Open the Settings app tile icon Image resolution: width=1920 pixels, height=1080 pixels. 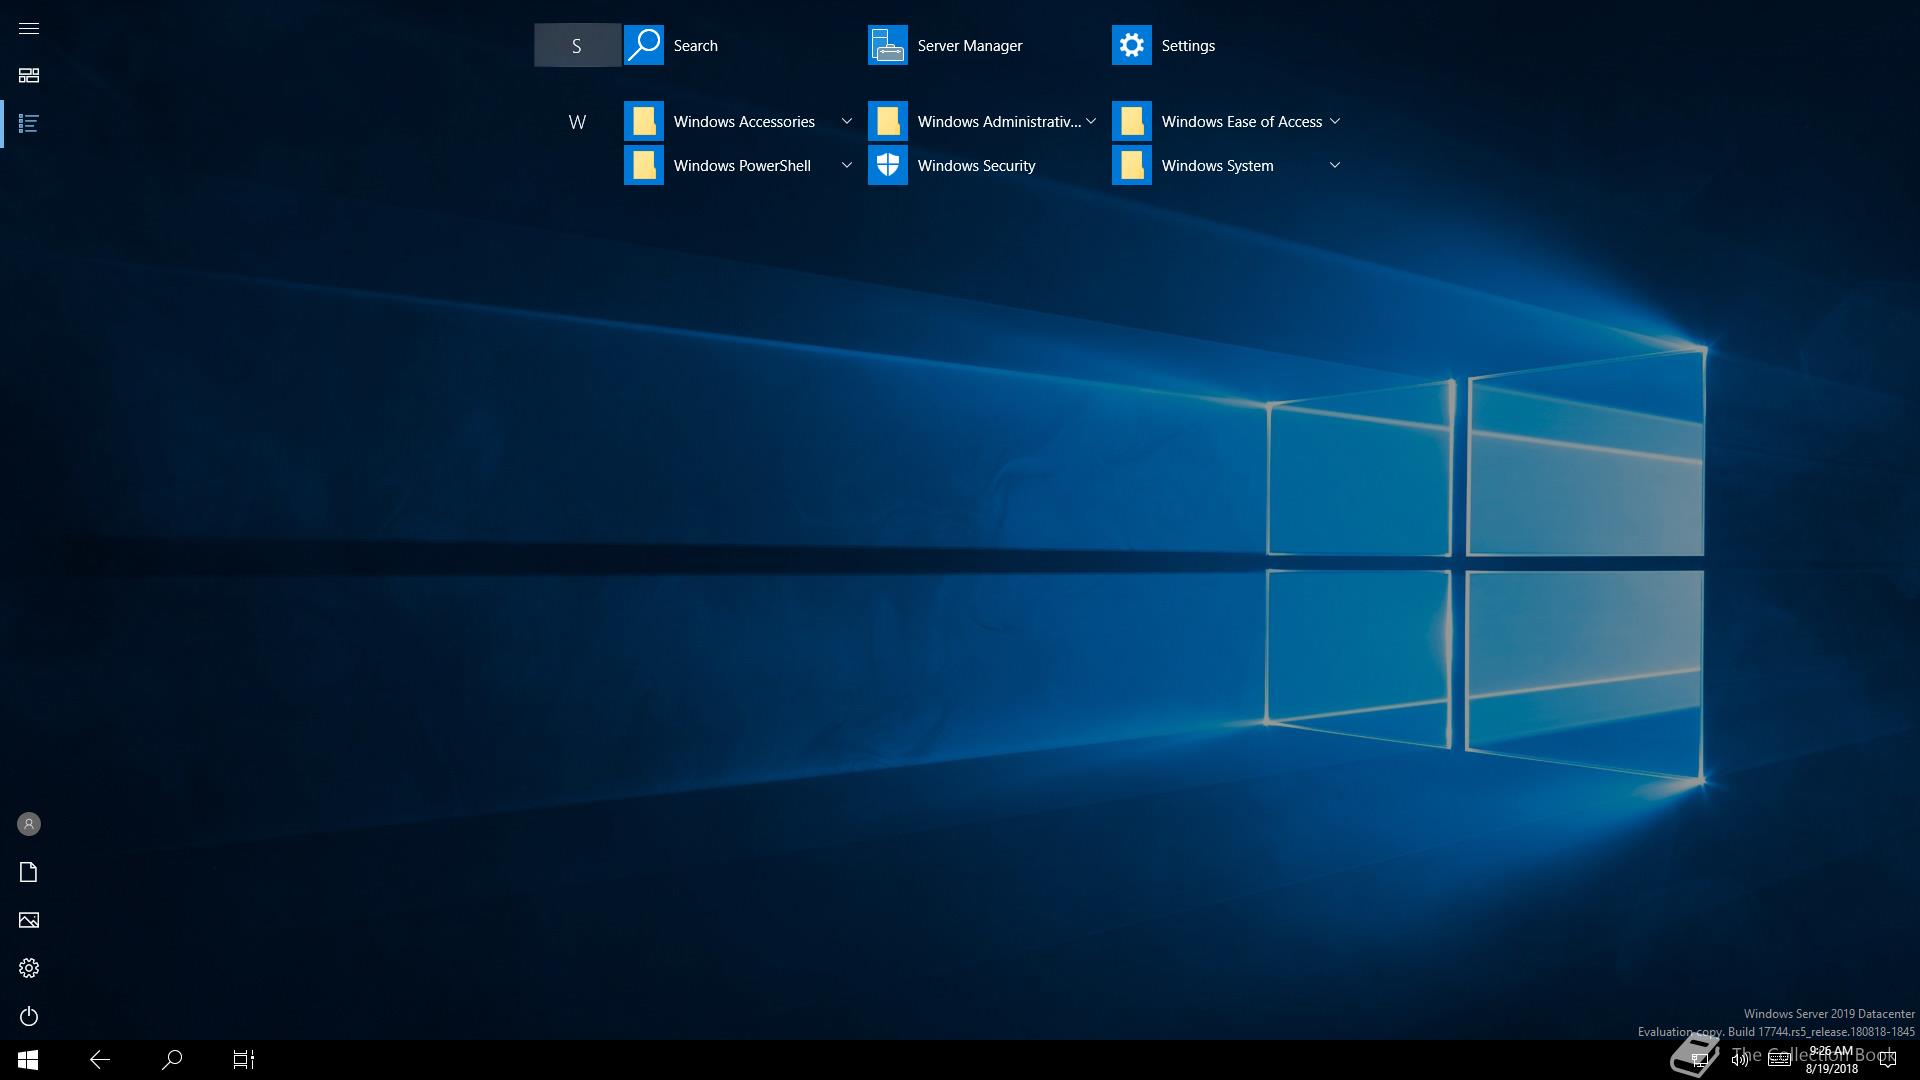click(1132, 45)
